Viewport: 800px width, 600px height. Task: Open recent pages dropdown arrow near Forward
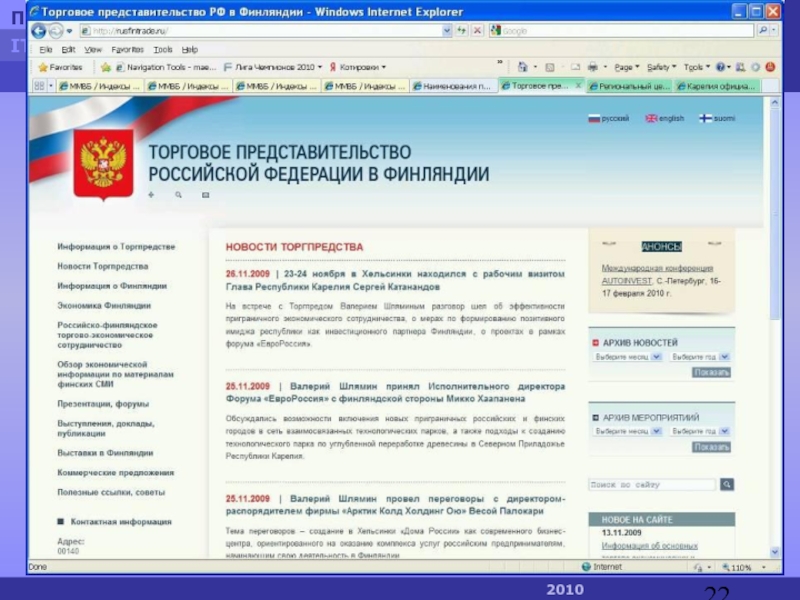tap(69, 31)
